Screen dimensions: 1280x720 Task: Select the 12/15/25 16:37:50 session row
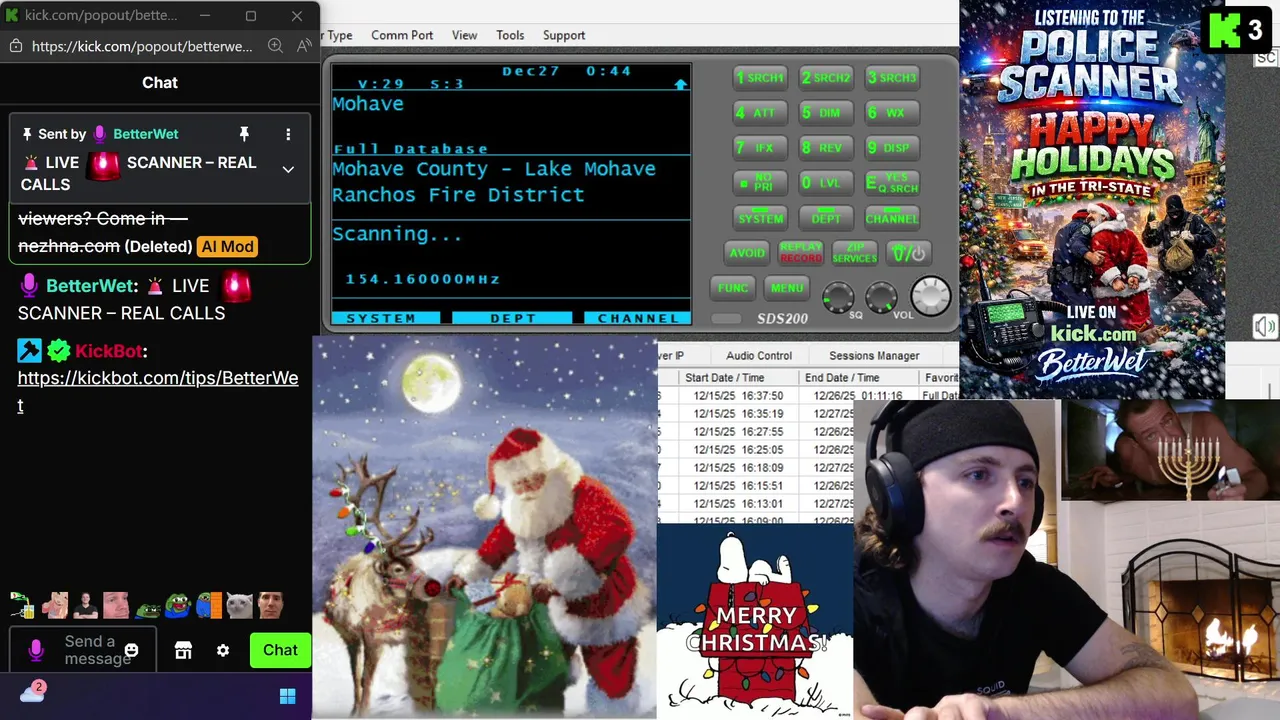(x=808, y=396)
